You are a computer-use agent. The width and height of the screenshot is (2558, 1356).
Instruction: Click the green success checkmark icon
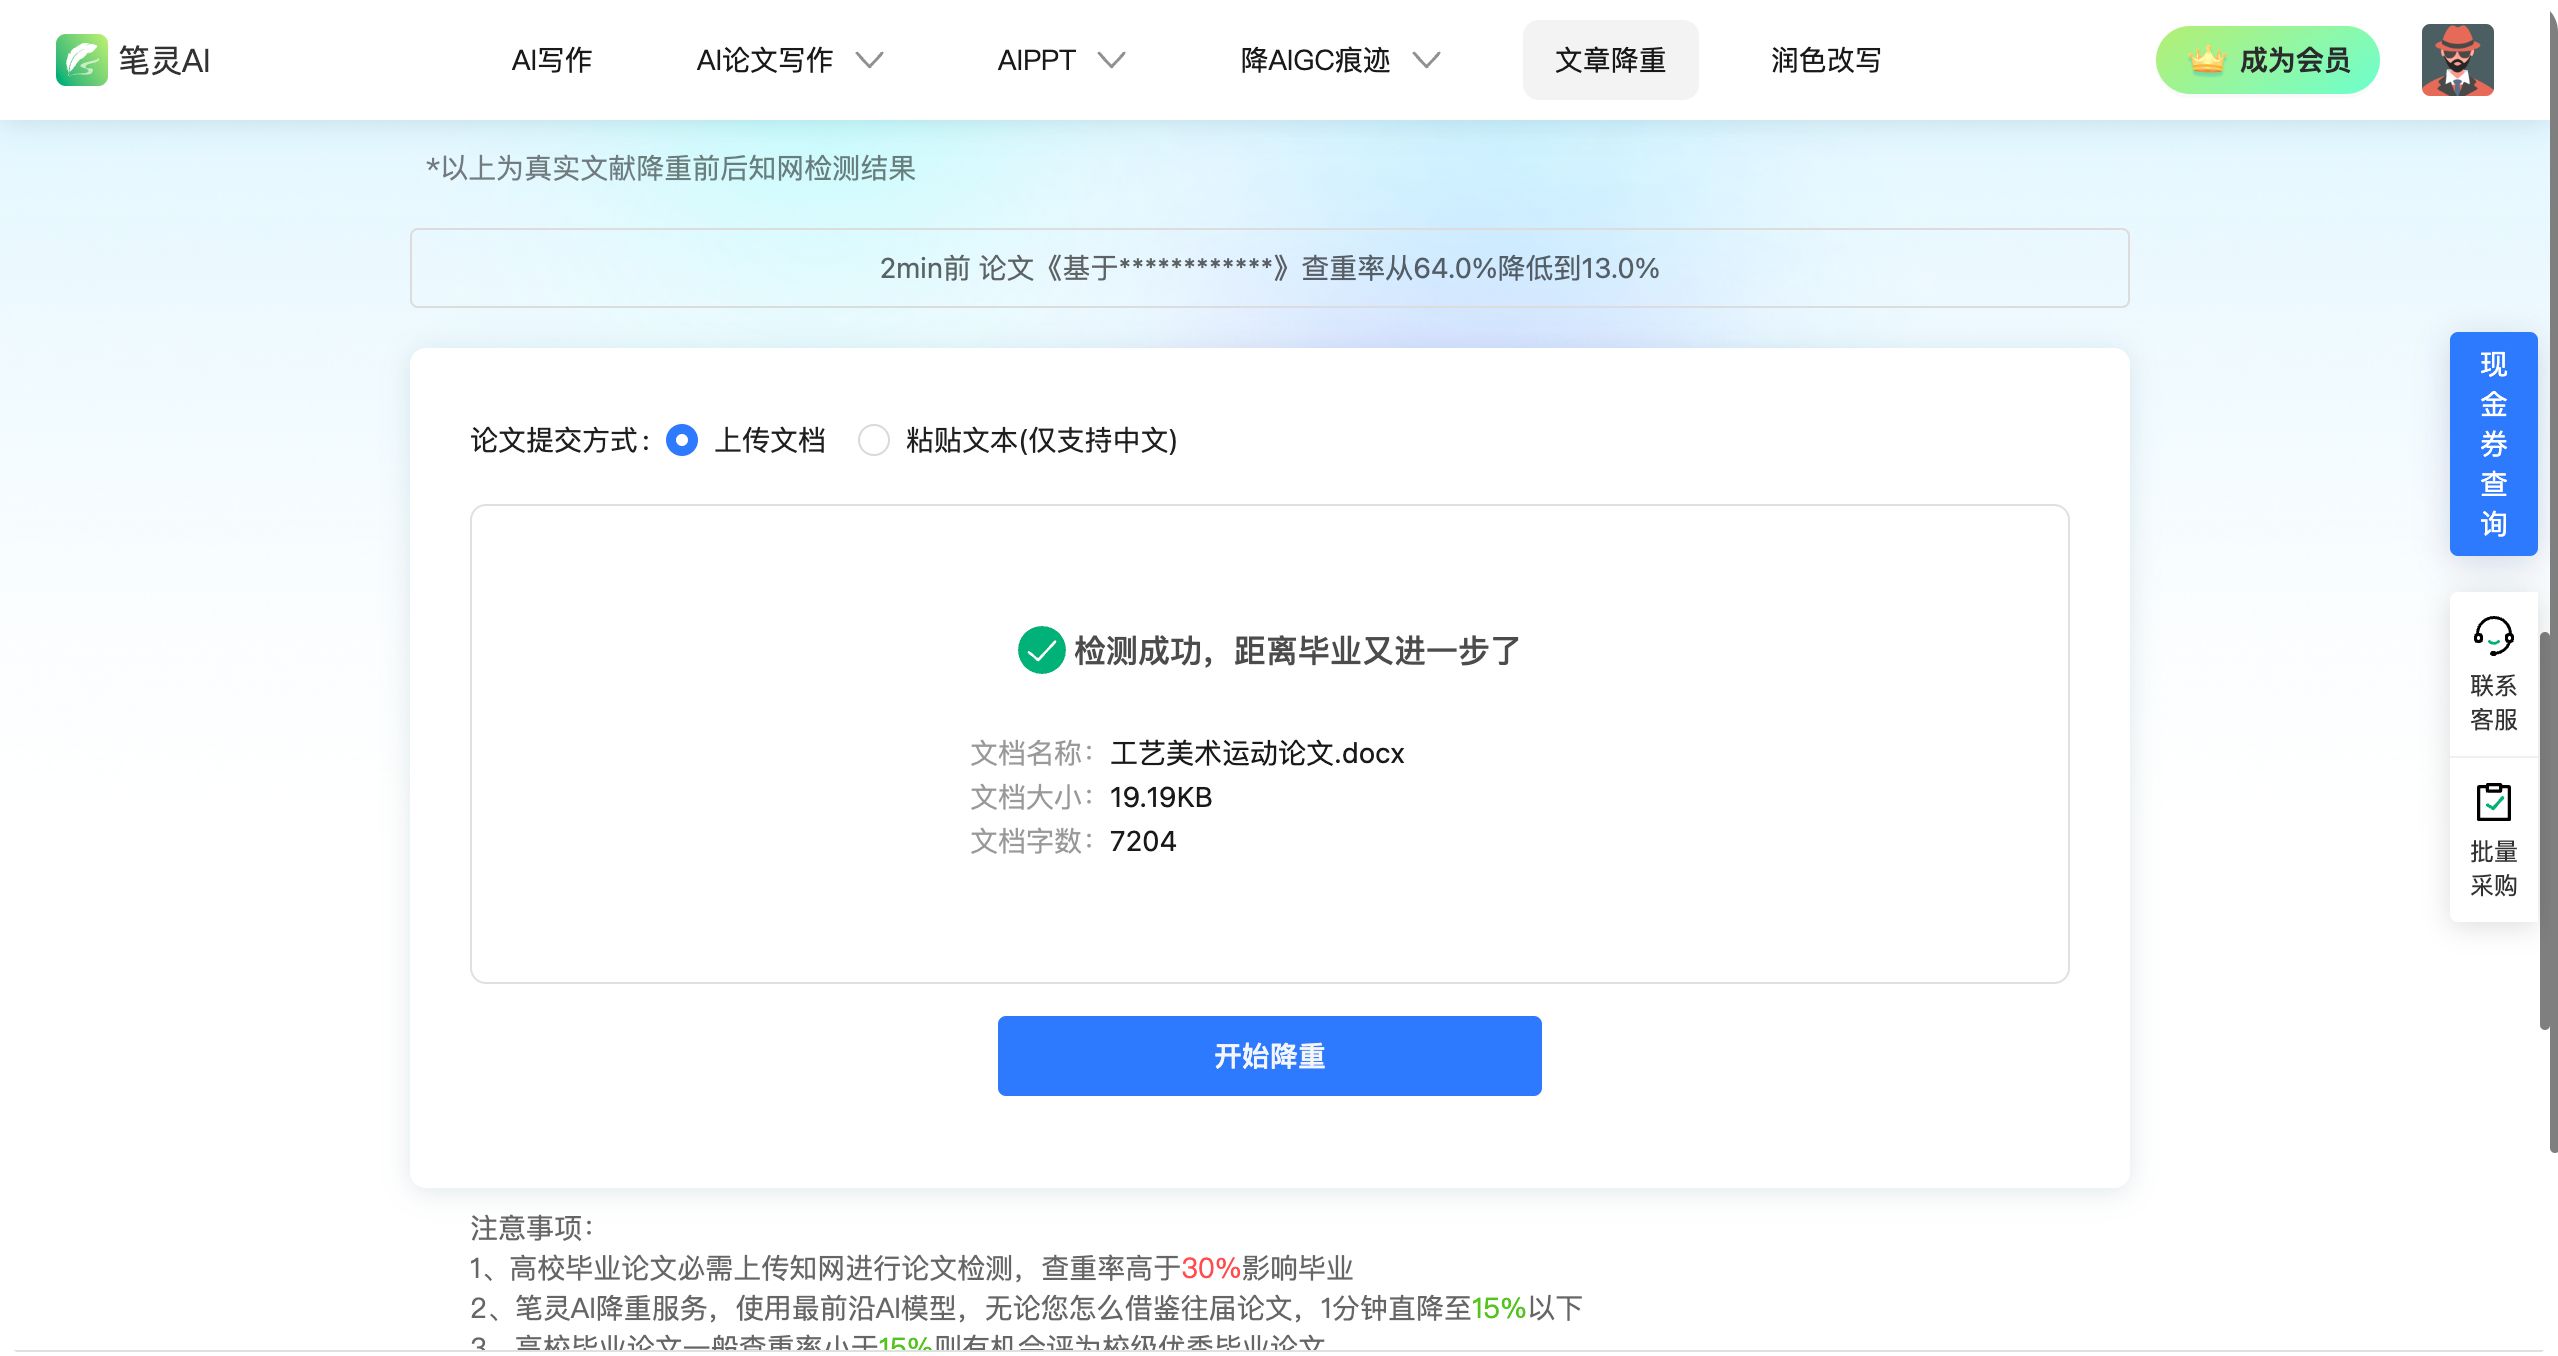click(x=1041, y=650)
